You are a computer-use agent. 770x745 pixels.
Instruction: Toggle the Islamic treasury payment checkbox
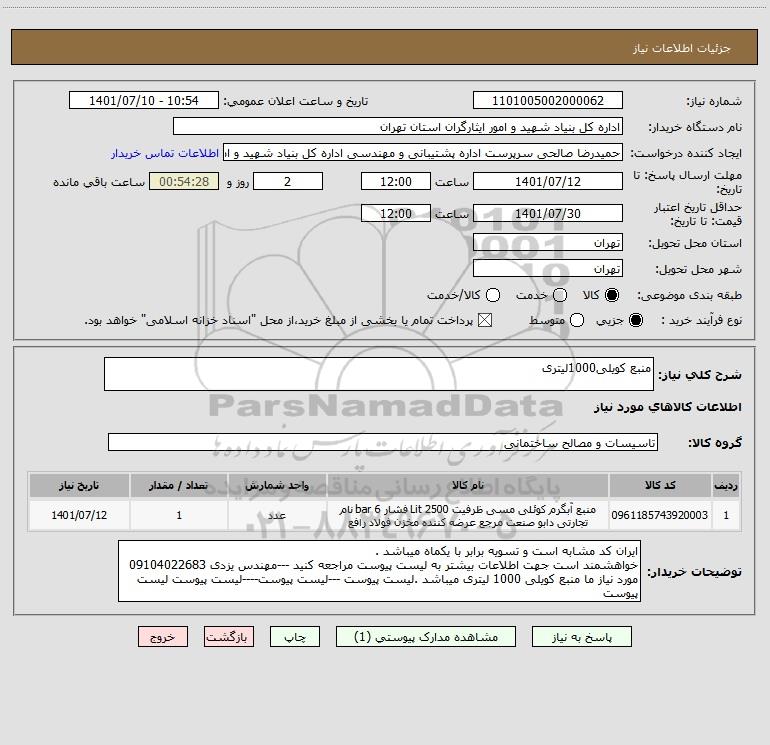(x=485, y=320)
